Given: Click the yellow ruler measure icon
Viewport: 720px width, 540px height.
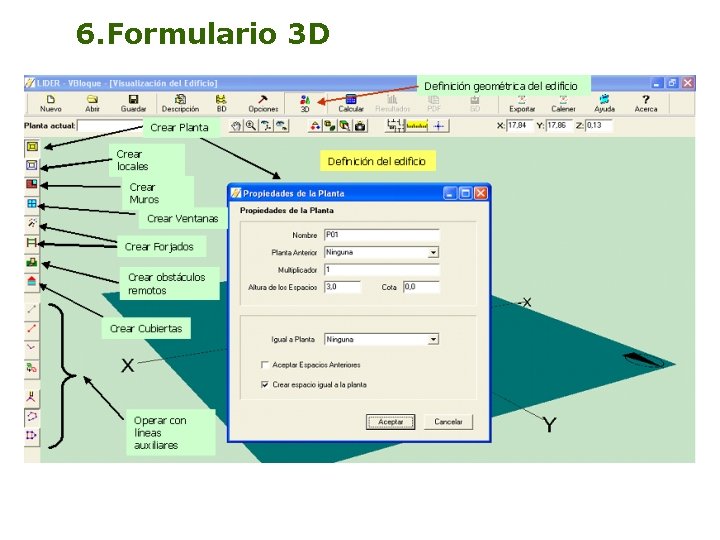Looking at the screenshot, I should point(417,125).
